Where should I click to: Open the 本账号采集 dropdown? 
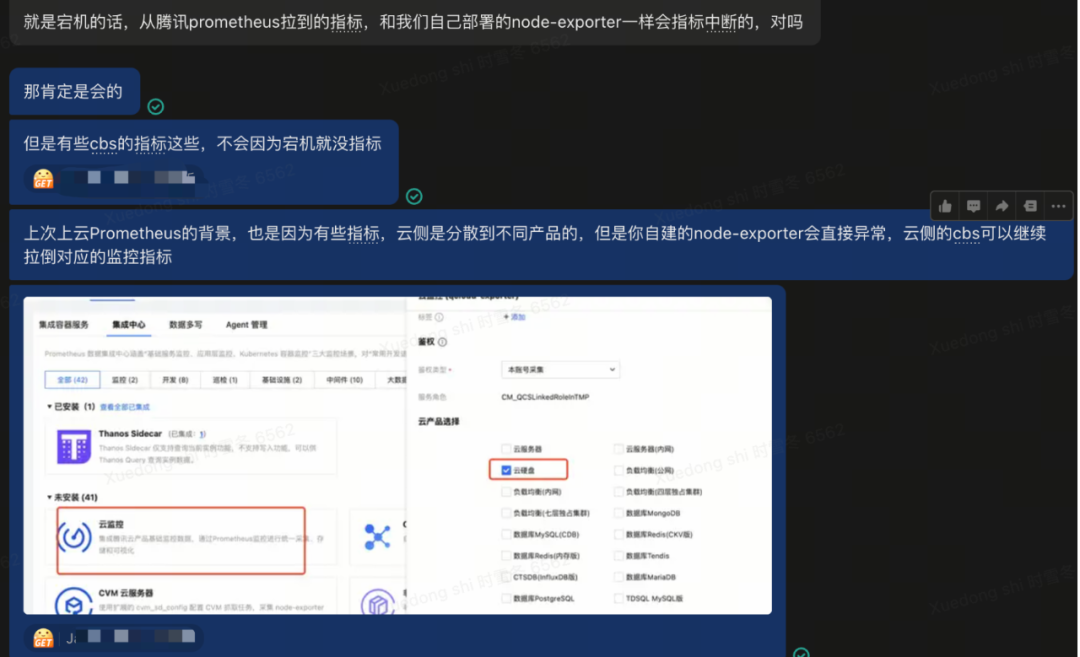coord(560,370)
